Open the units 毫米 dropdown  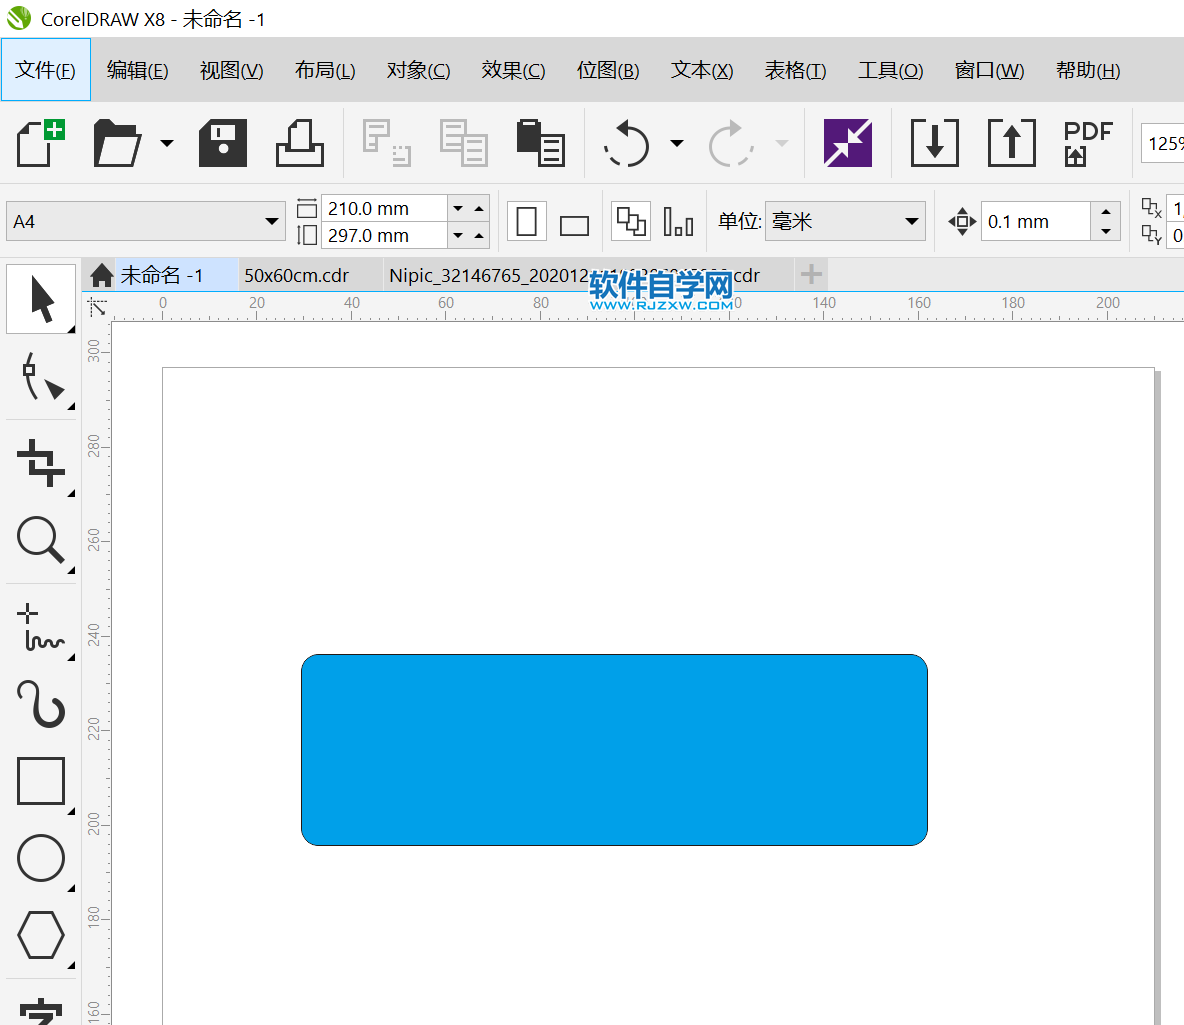point(911,221)
